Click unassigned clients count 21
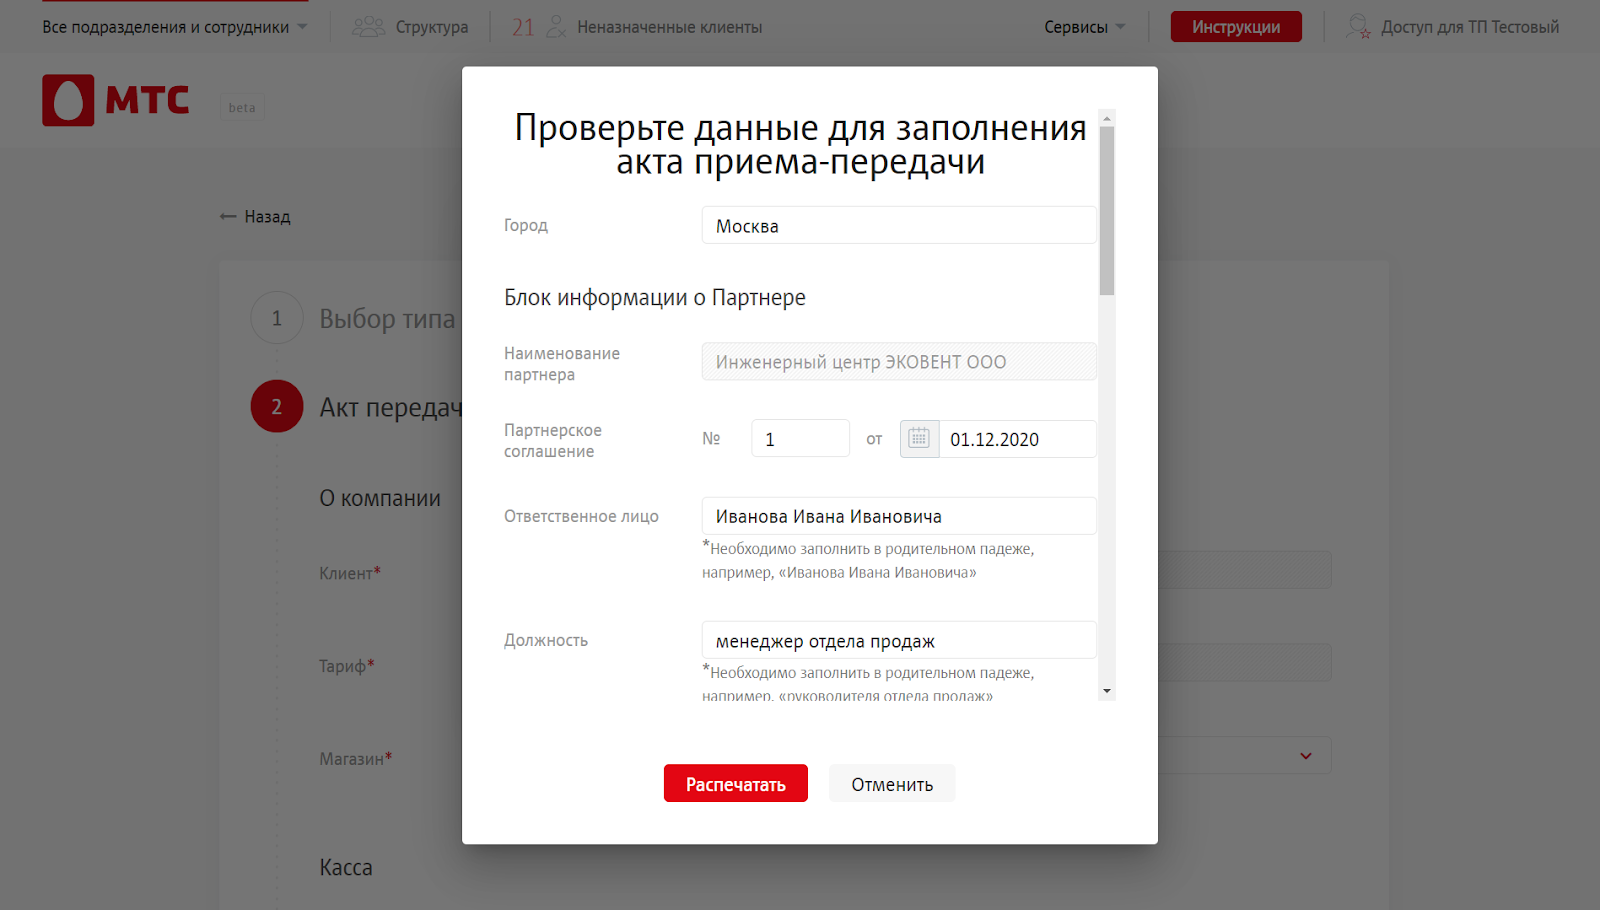This screenshot has height=910, width=1600. pos(523,27)
